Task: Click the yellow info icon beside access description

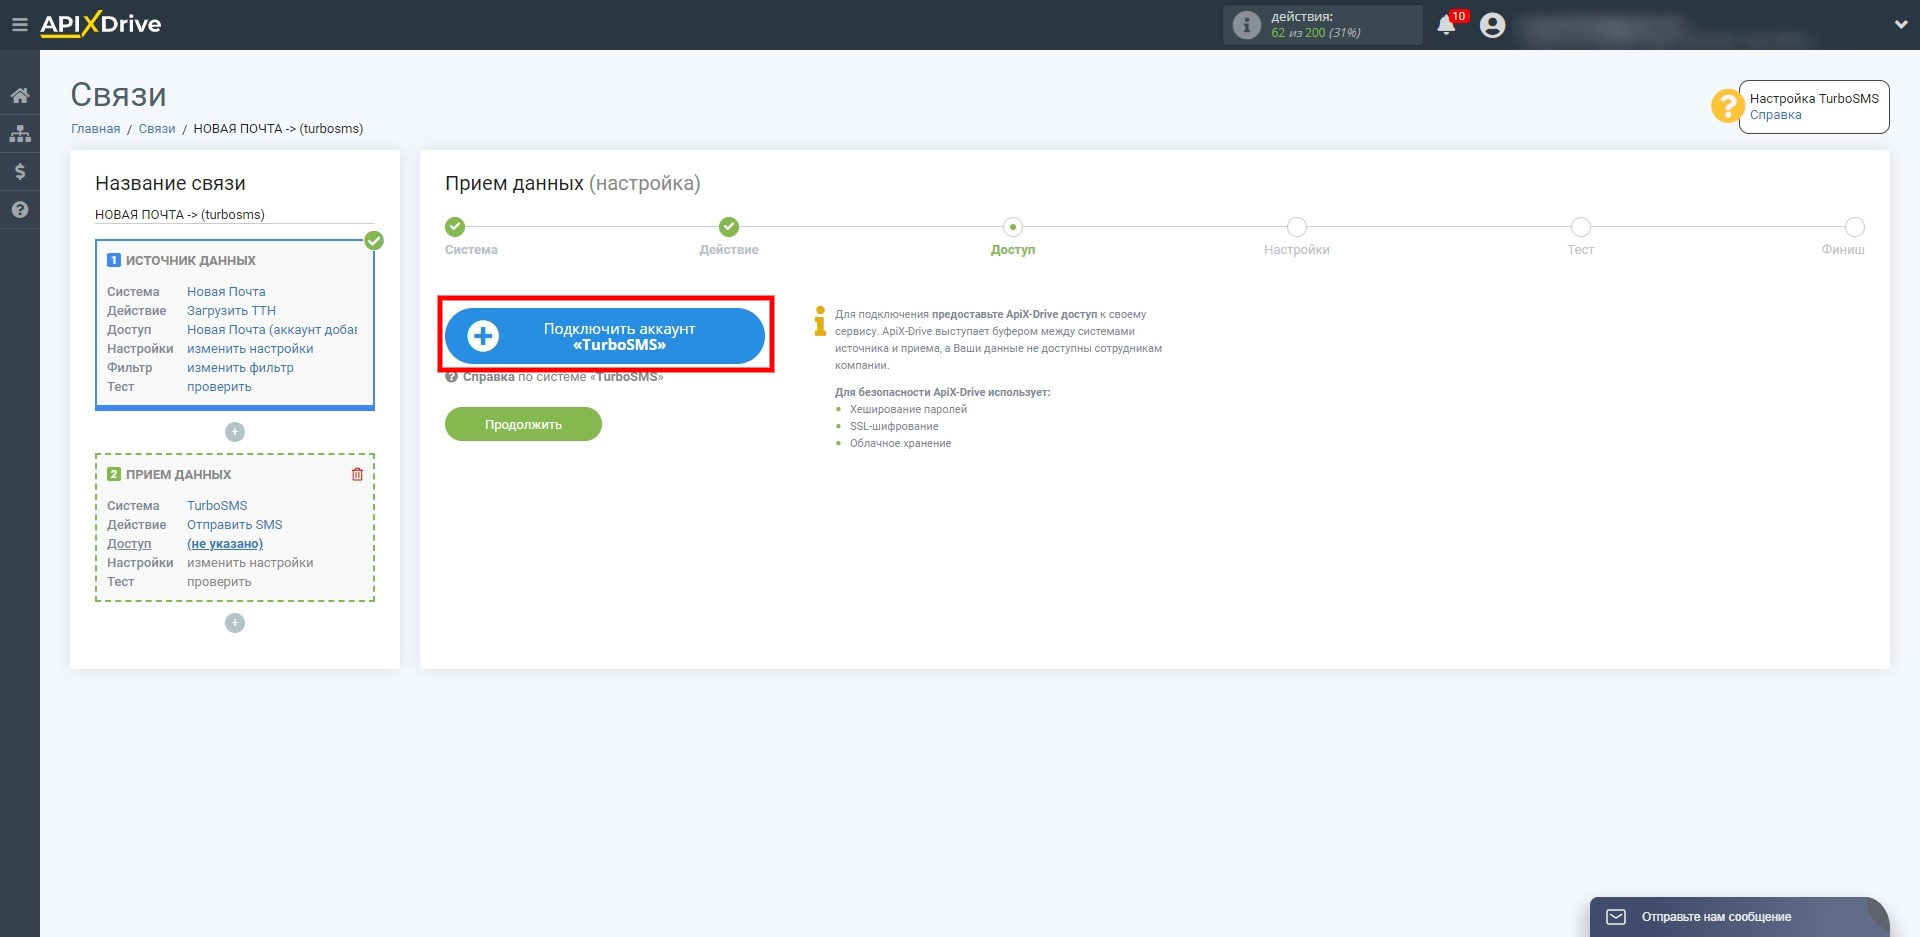Action: (x=820, y=321)
